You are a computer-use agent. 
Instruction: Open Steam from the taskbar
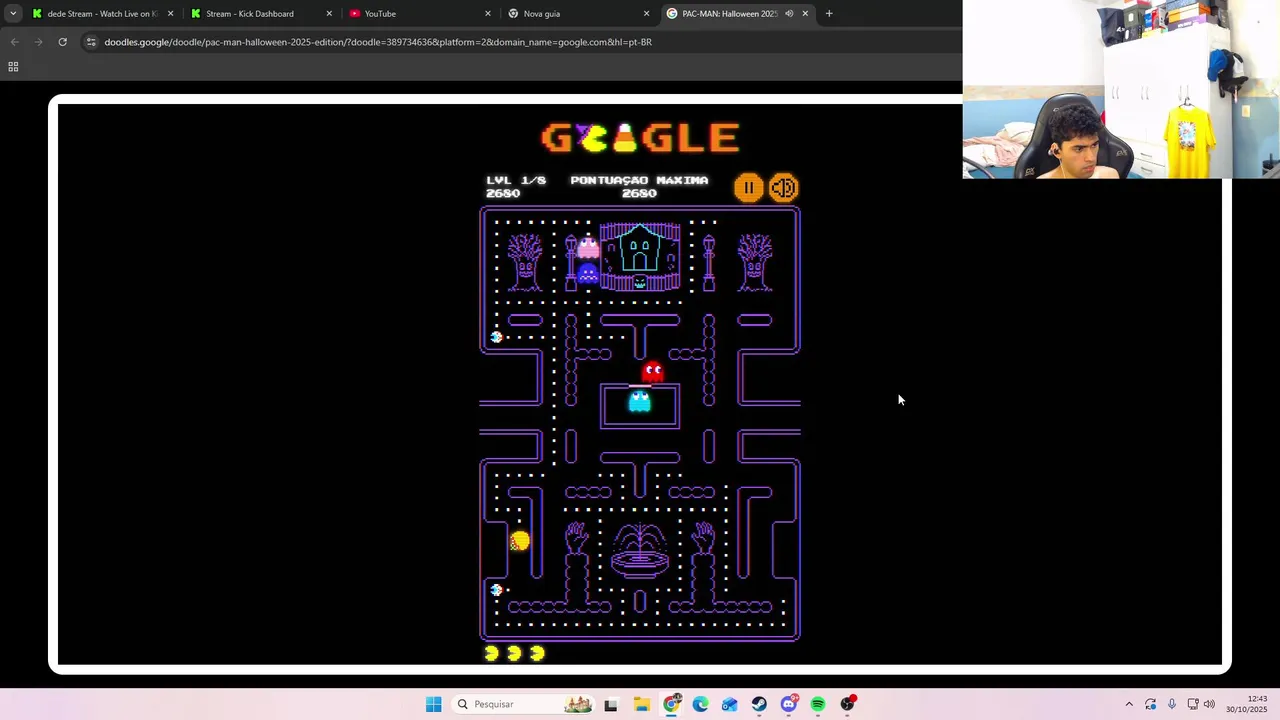759,704
